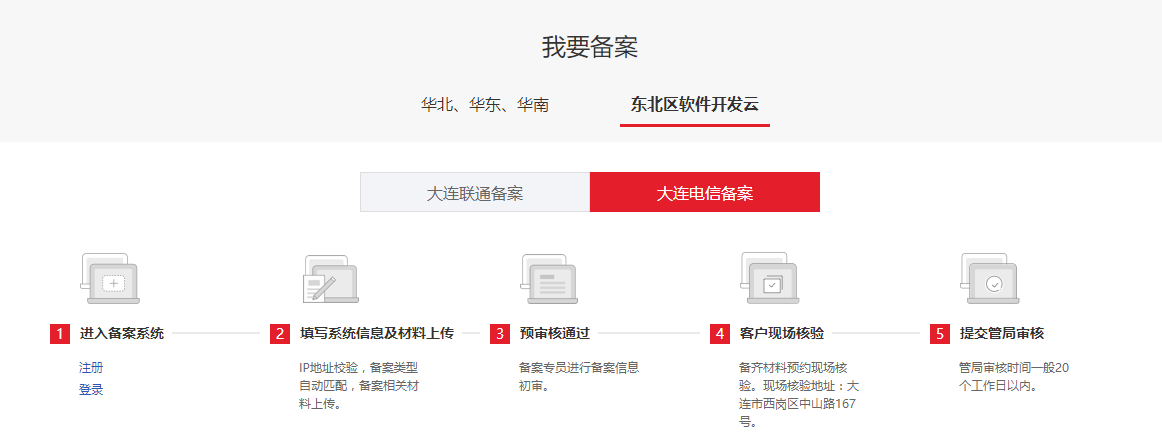Select the 大连电信备案 tab

coord(705,193)
